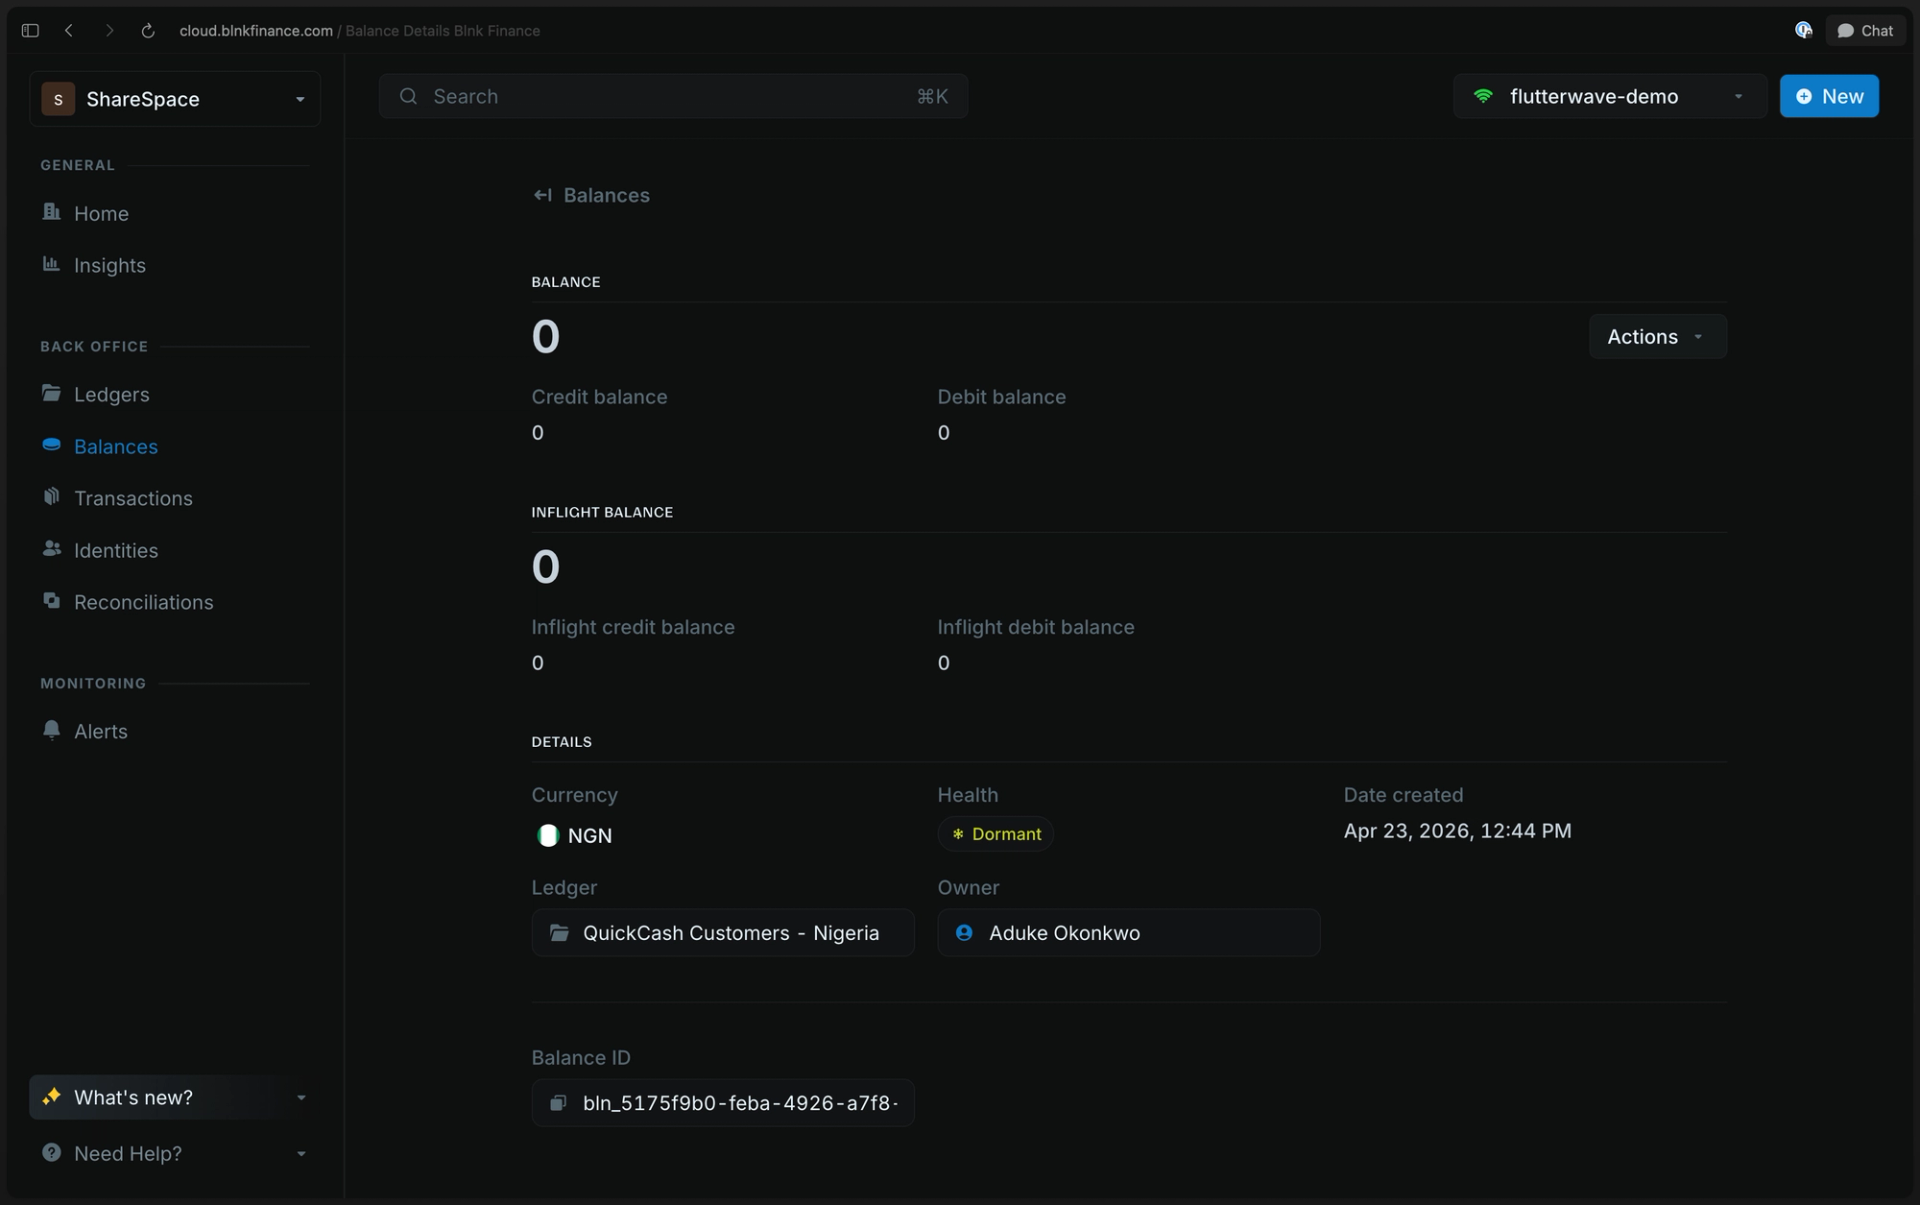Image resolution: width=1920 pixels, height=1205 pixels.
Task: Select Balances in the sidebar
Action: coord(116,446)
